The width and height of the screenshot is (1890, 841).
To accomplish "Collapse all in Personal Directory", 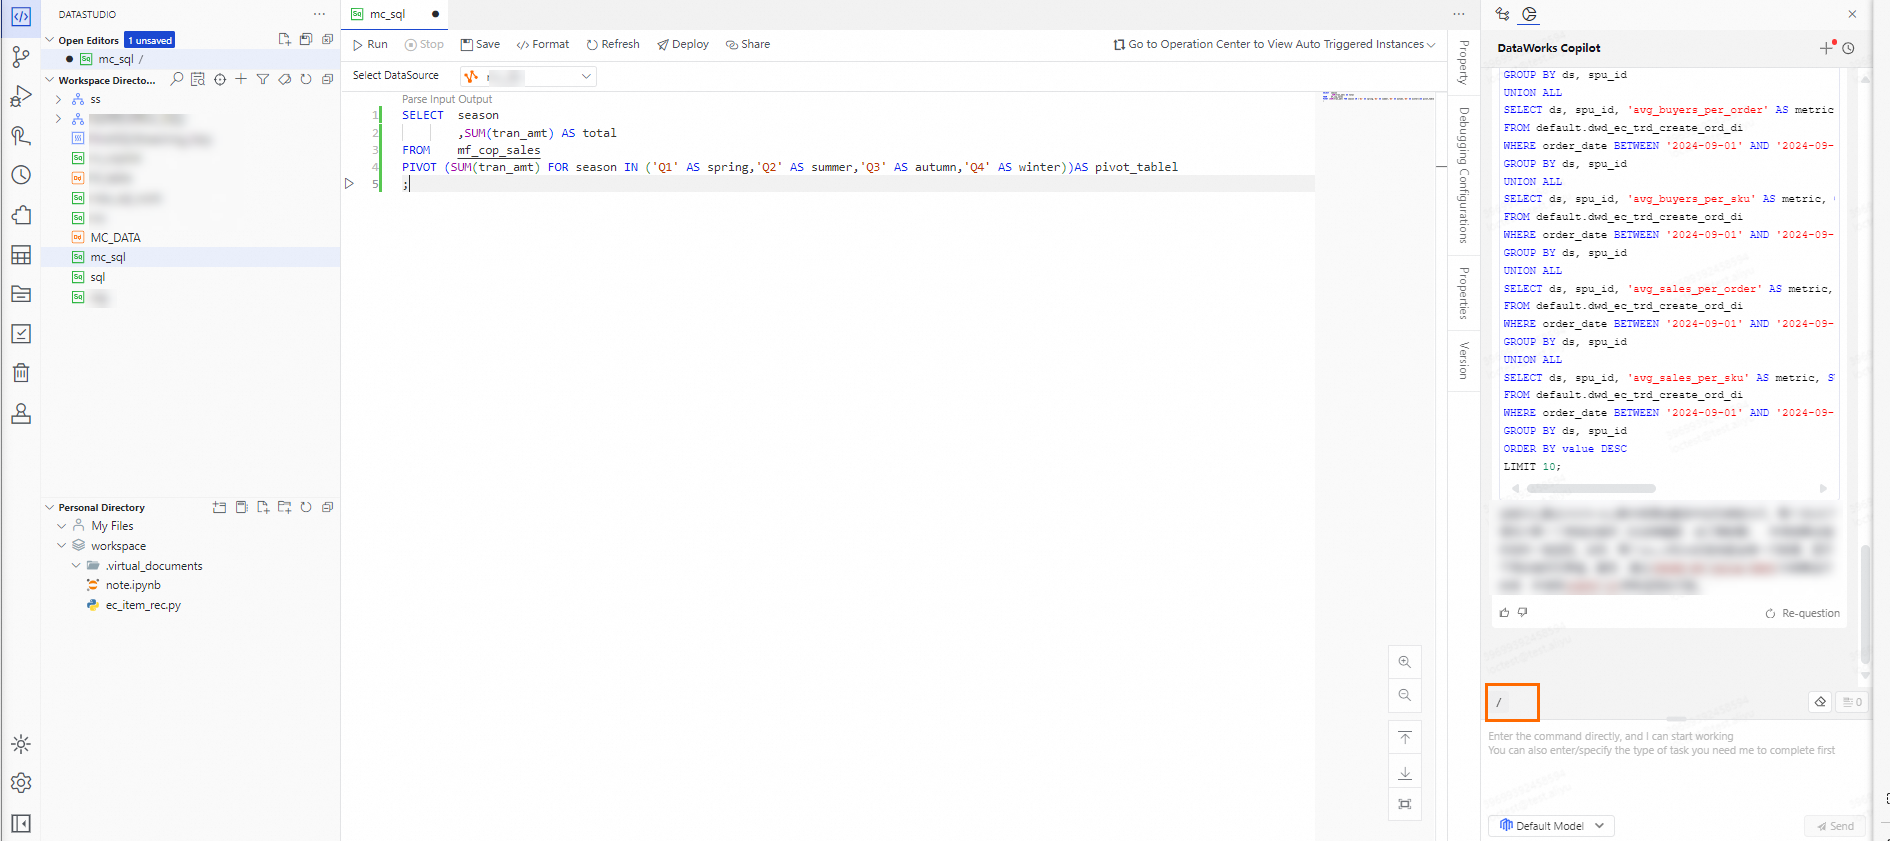I will tap(327, 507).
